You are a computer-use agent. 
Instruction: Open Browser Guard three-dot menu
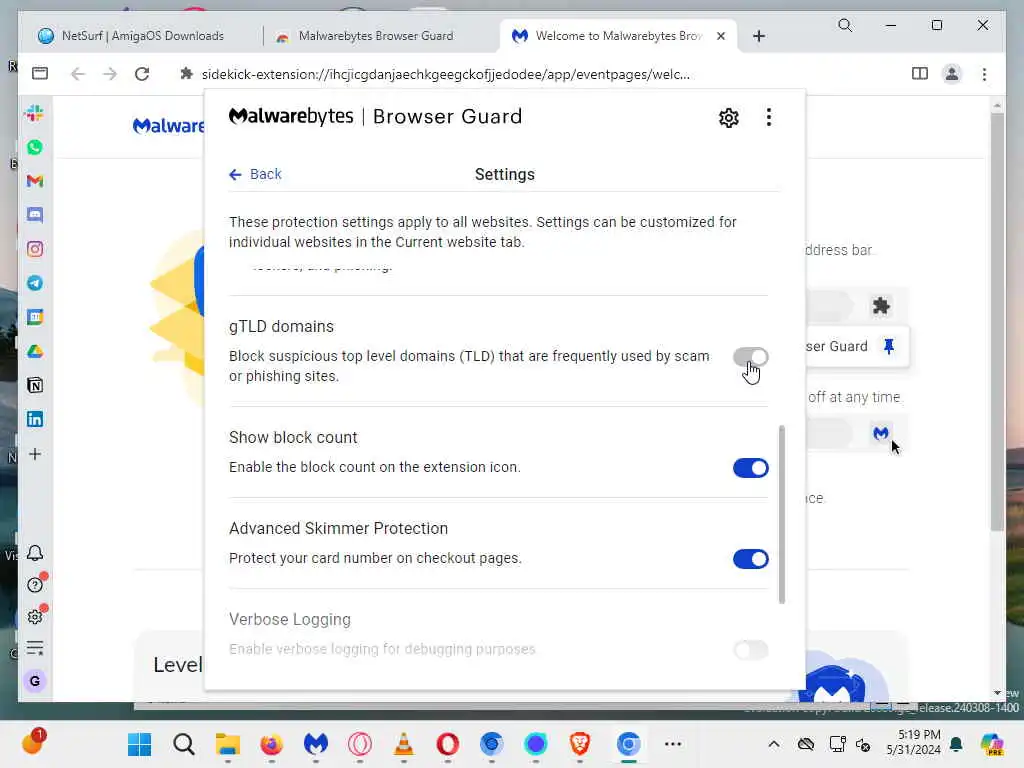pos(769,118)
